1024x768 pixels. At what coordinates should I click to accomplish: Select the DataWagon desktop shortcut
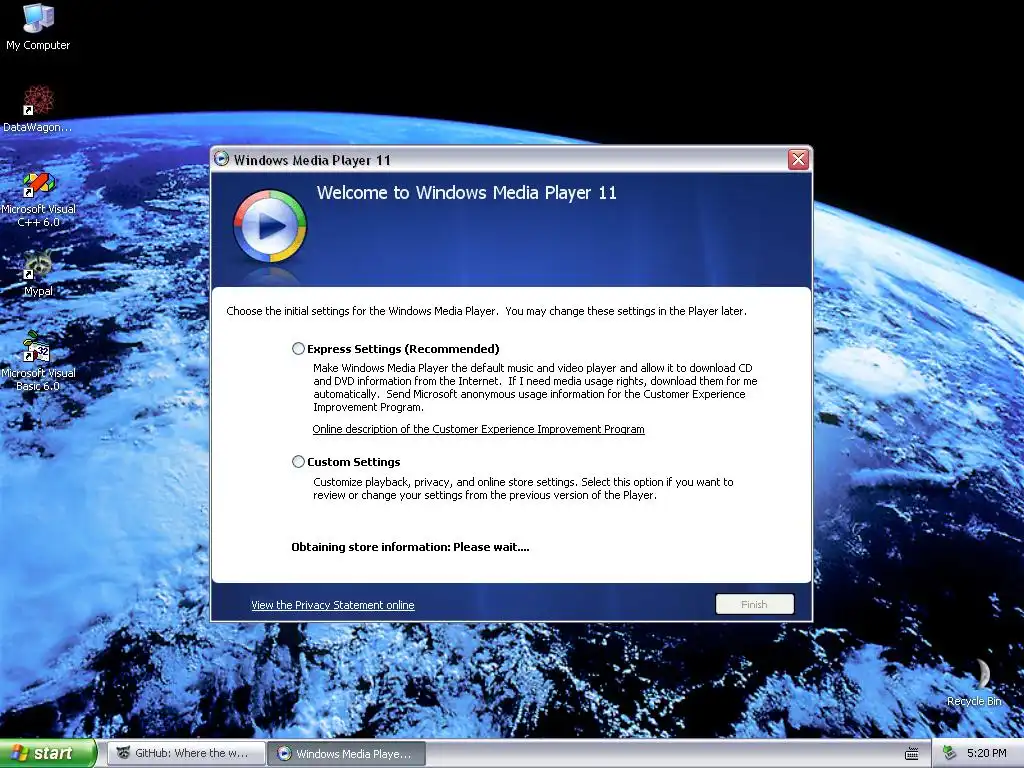point(38,109)
